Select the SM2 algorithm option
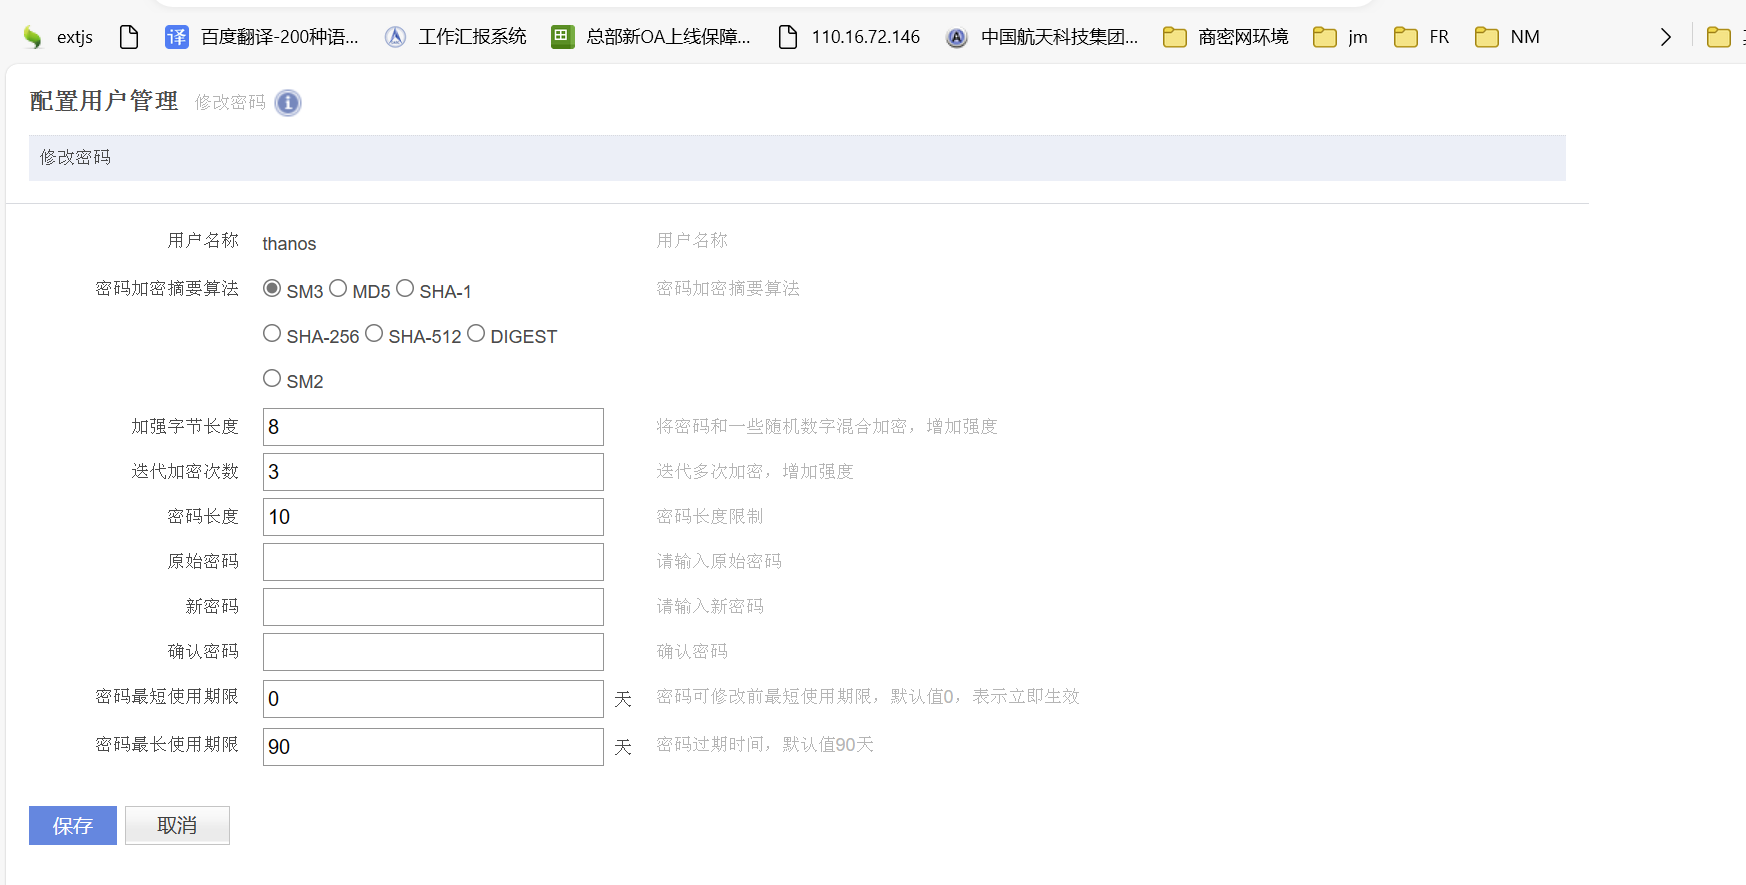Image resolution: width=1746 pixels, height=885 pixels. coord(272,378)
